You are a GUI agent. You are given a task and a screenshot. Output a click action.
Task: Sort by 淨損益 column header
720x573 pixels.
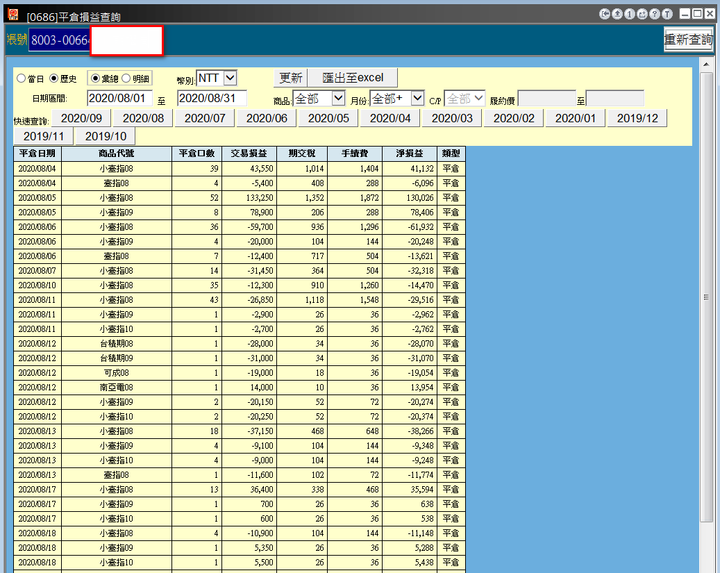(410, 153)
